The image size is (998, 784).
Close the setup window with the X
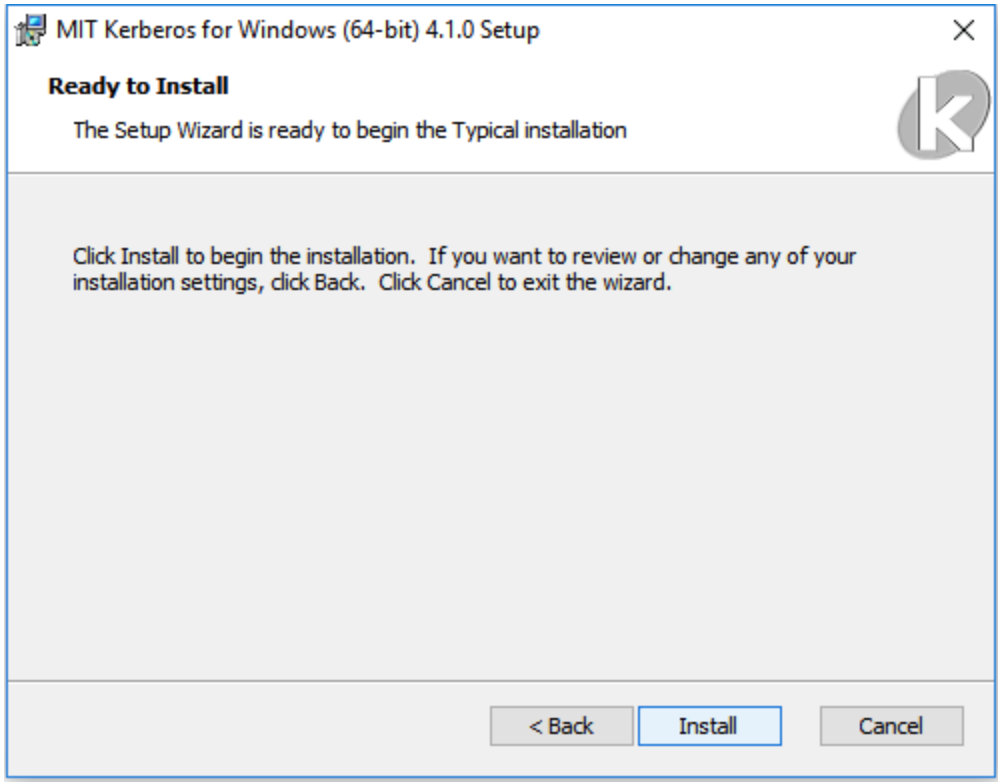pos(964,30)
